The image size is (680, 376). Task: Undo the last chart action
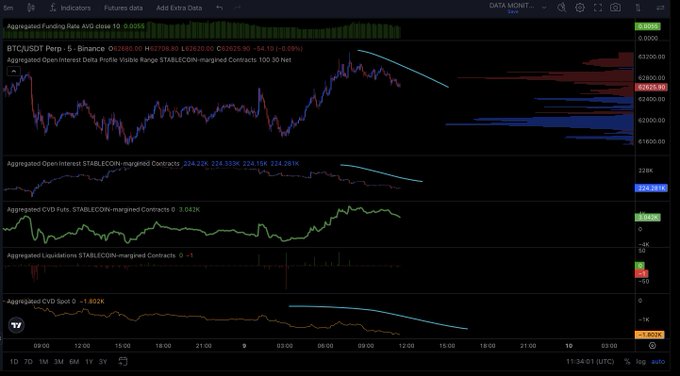[x=219, y=8]
